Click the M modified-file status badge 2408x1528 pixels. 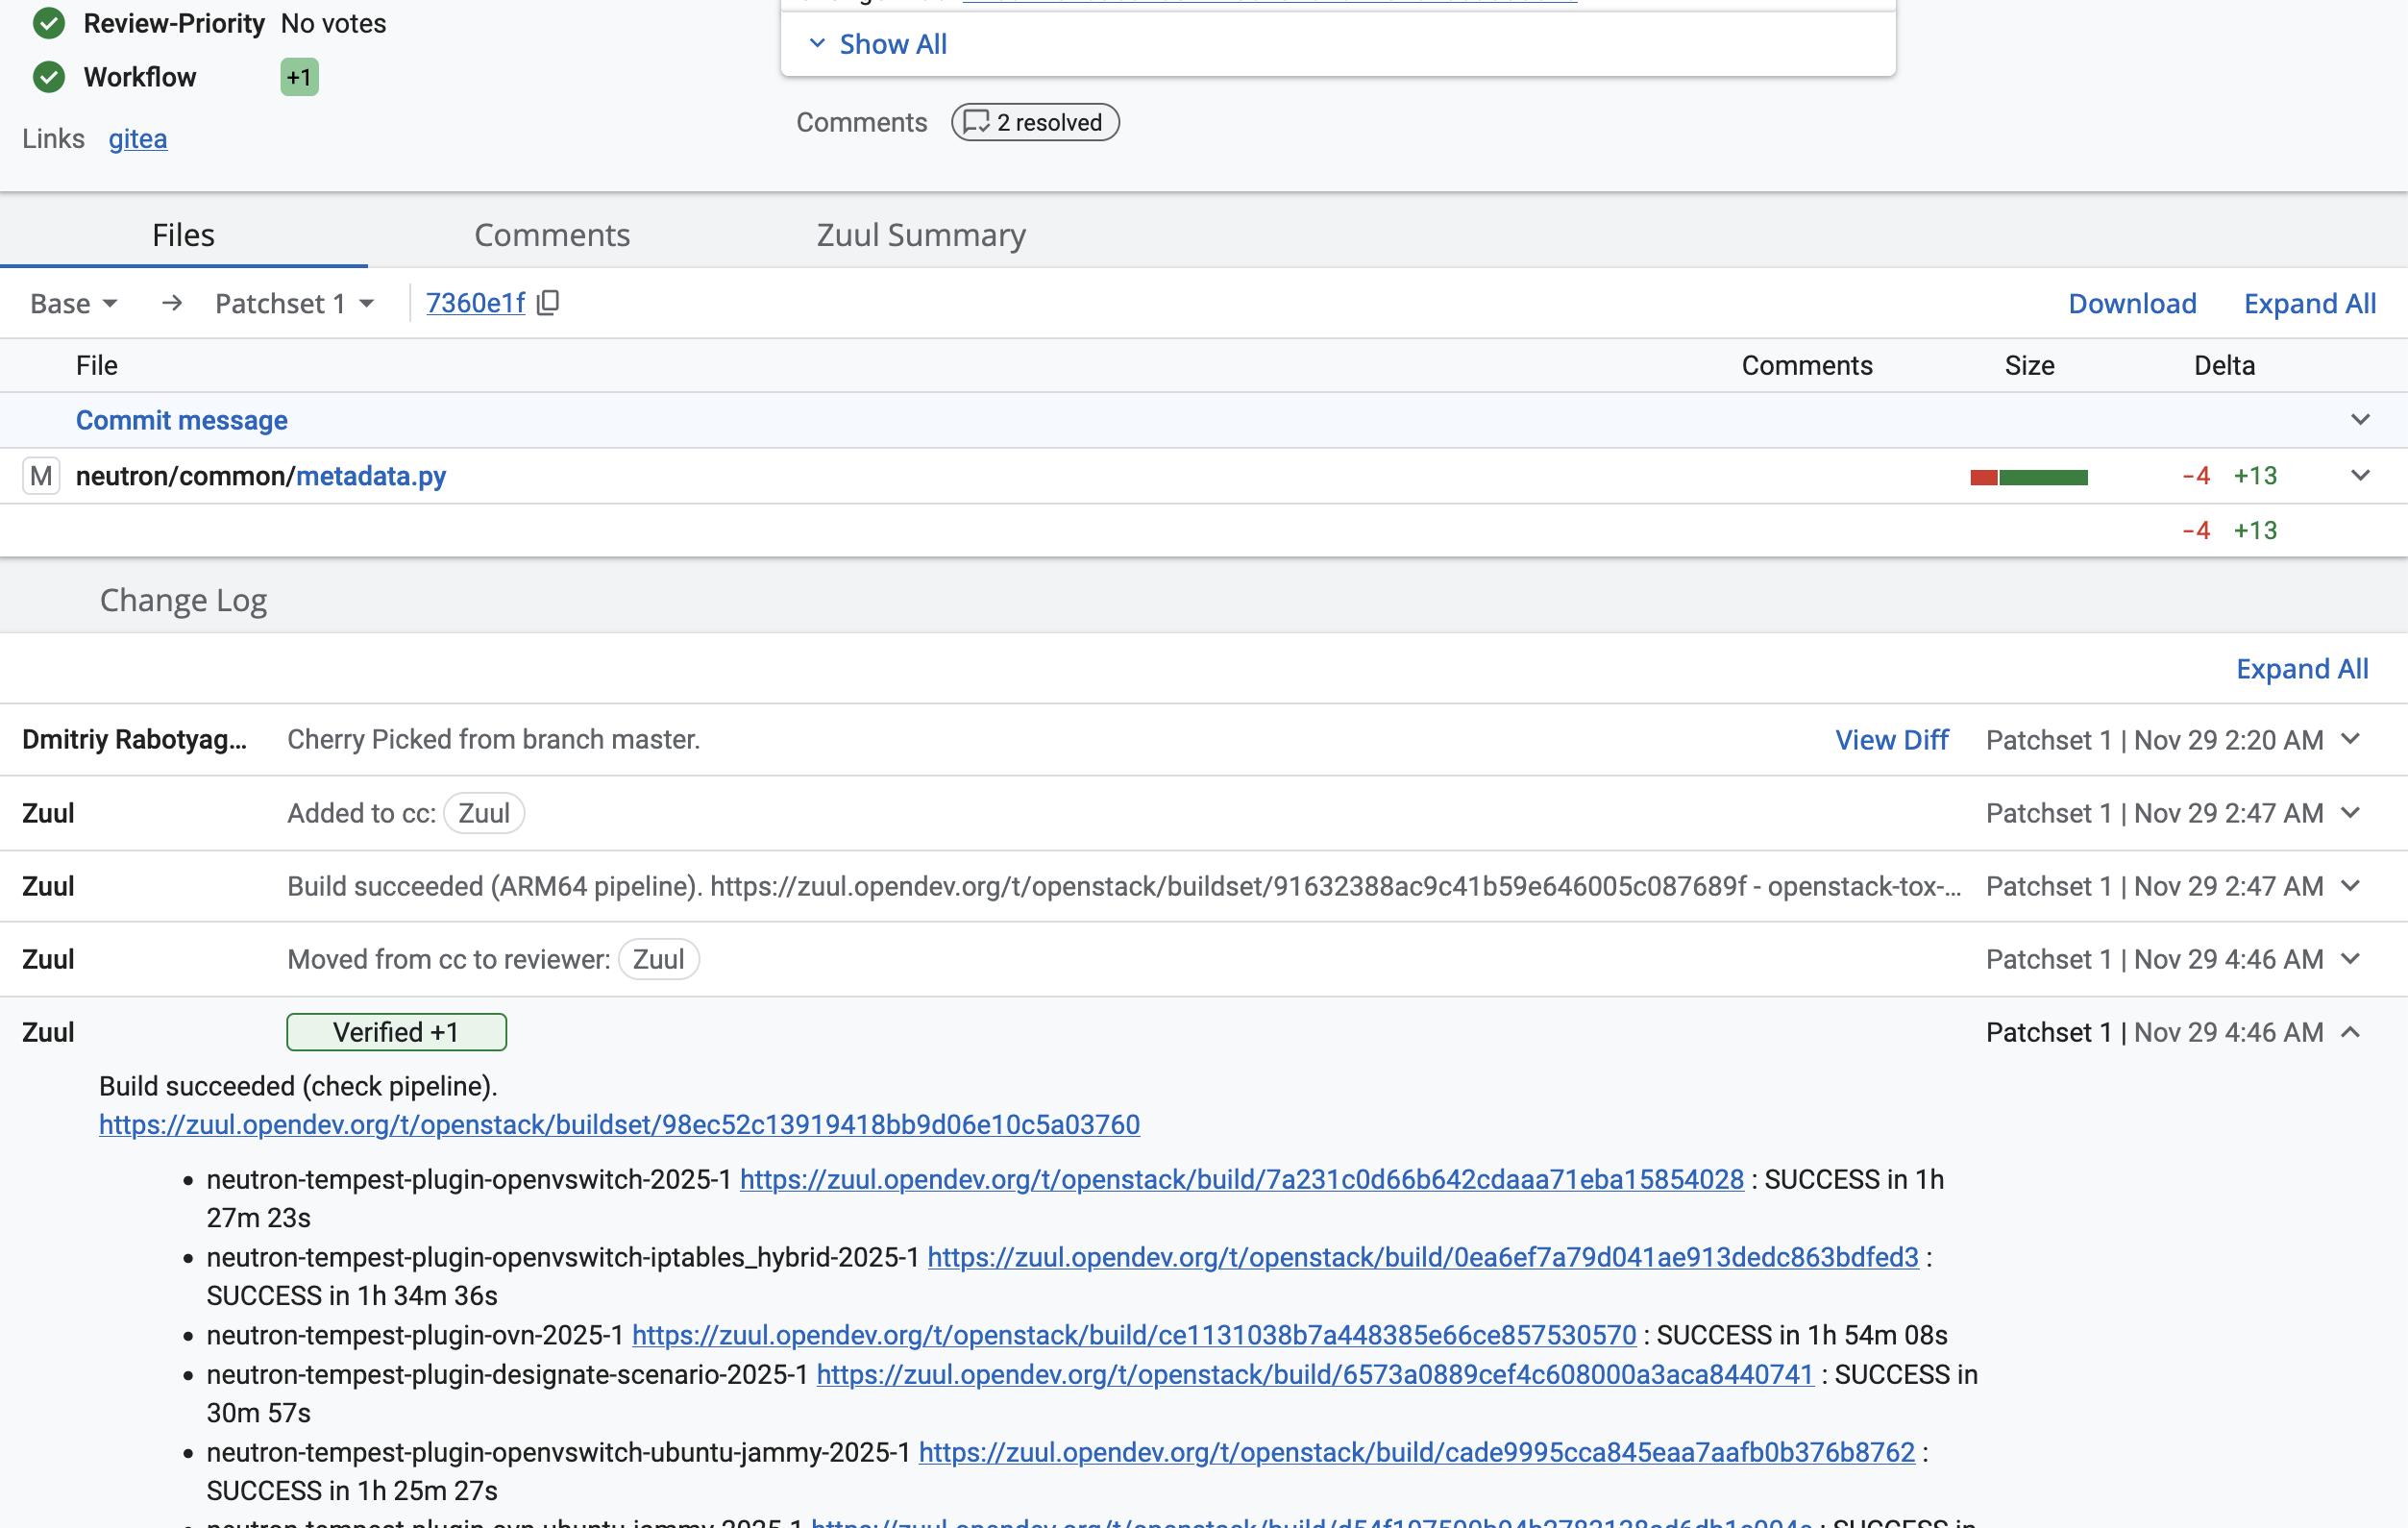[x=41, y=476]
